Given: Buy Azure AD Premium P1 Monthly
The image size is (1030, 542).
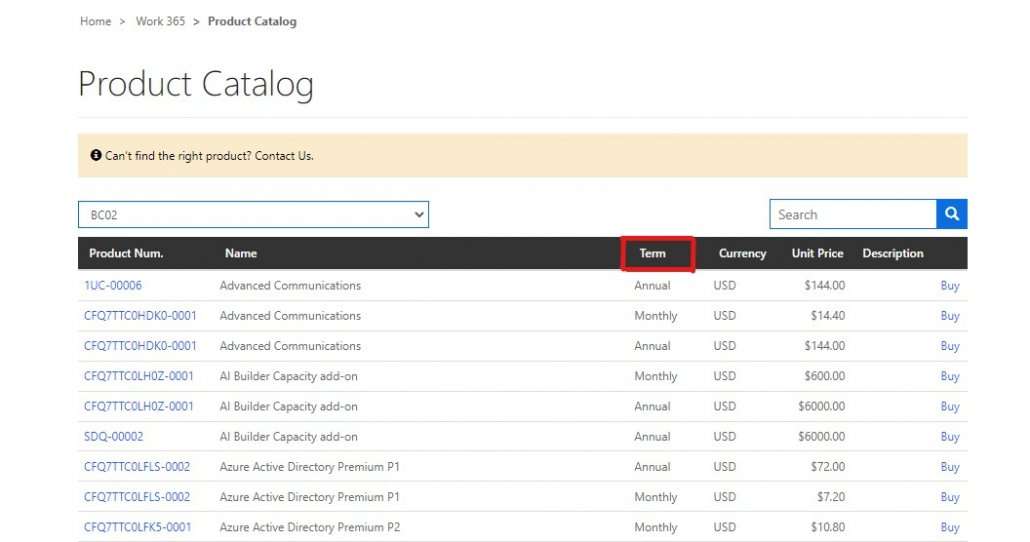Looking at the screenshot, I should pos(950,497).
